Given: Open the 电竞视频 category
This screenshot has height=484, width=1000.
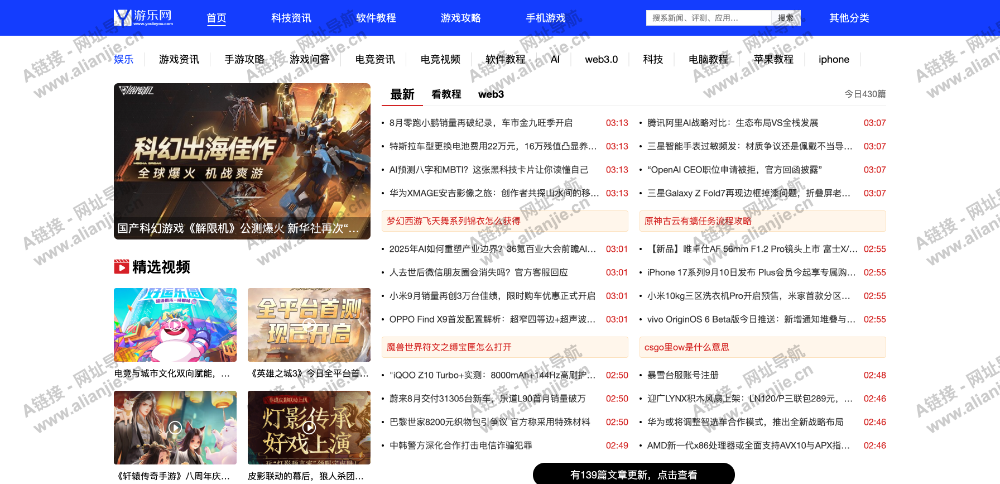Looking at the screenshot, I should [x=440, y=59].
